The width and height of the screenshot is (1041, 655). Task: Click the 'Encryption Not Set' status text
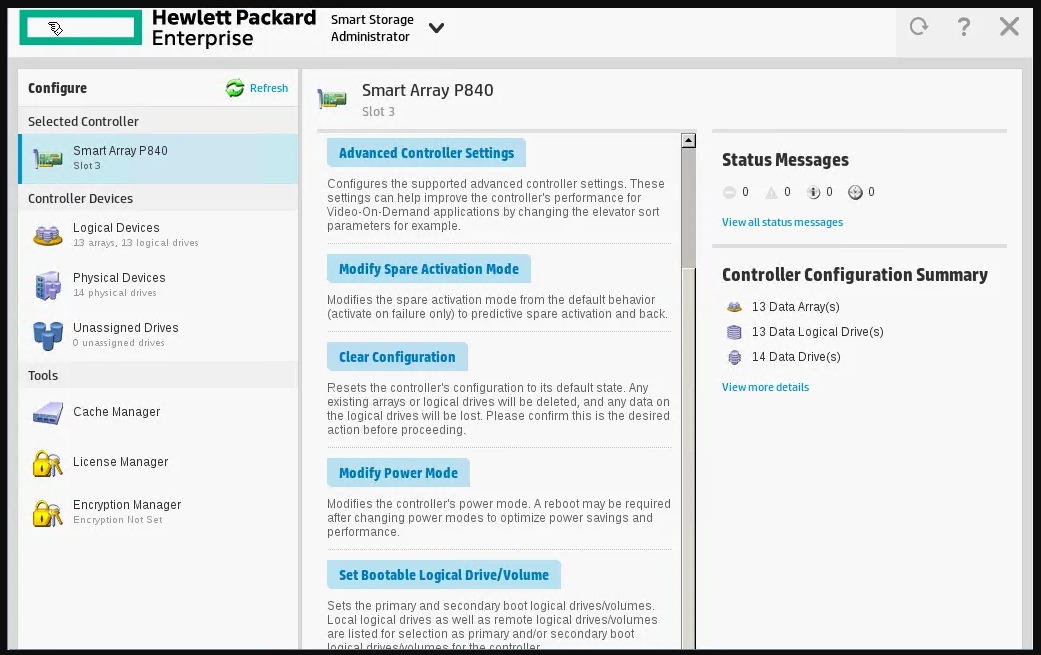(x=118, y=520)
